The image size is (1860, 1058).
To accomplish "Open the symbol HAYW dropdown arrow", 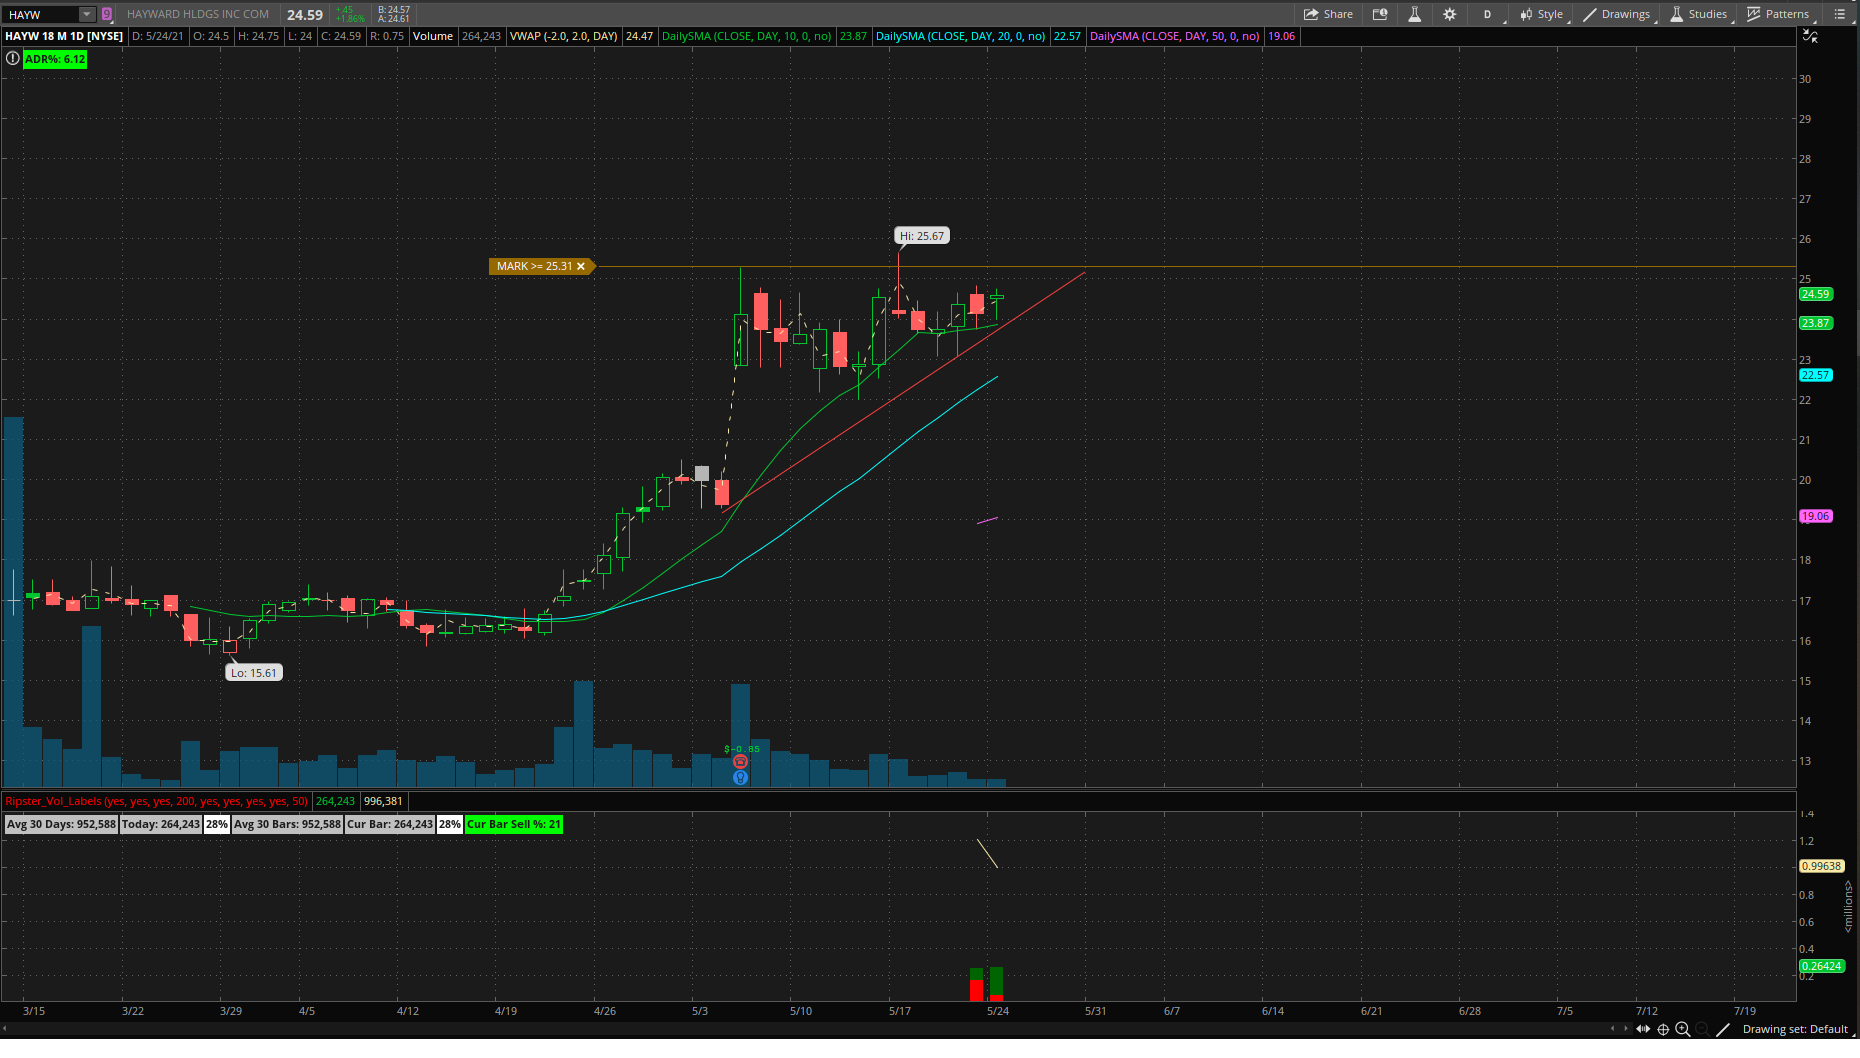I will 87,14.
